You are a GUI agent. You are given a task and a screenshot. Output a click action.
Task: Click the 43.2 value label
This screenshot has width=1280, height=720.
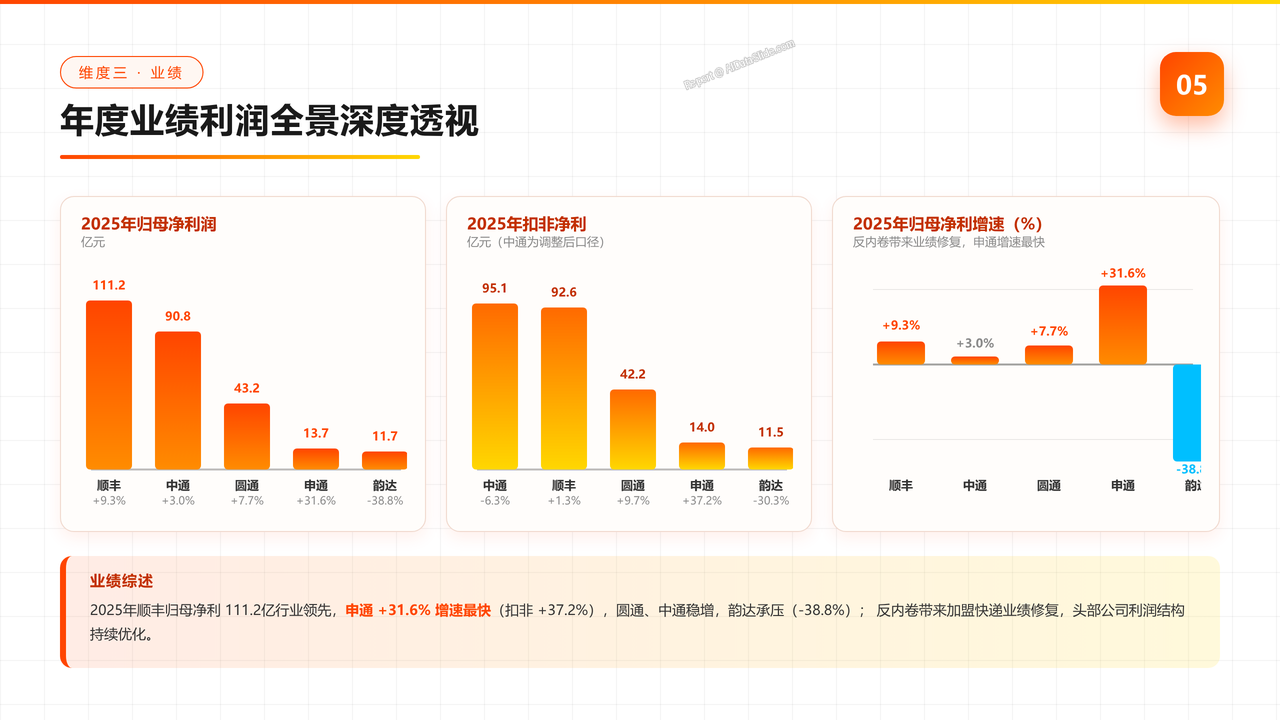(x=247, y=388)
